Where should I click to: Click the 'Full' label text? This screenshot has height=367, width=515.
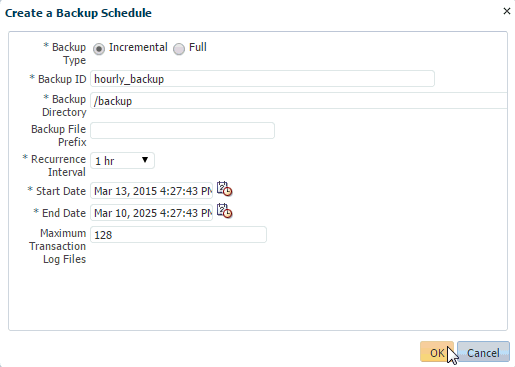pyautogui.click(x=198, y=47)
